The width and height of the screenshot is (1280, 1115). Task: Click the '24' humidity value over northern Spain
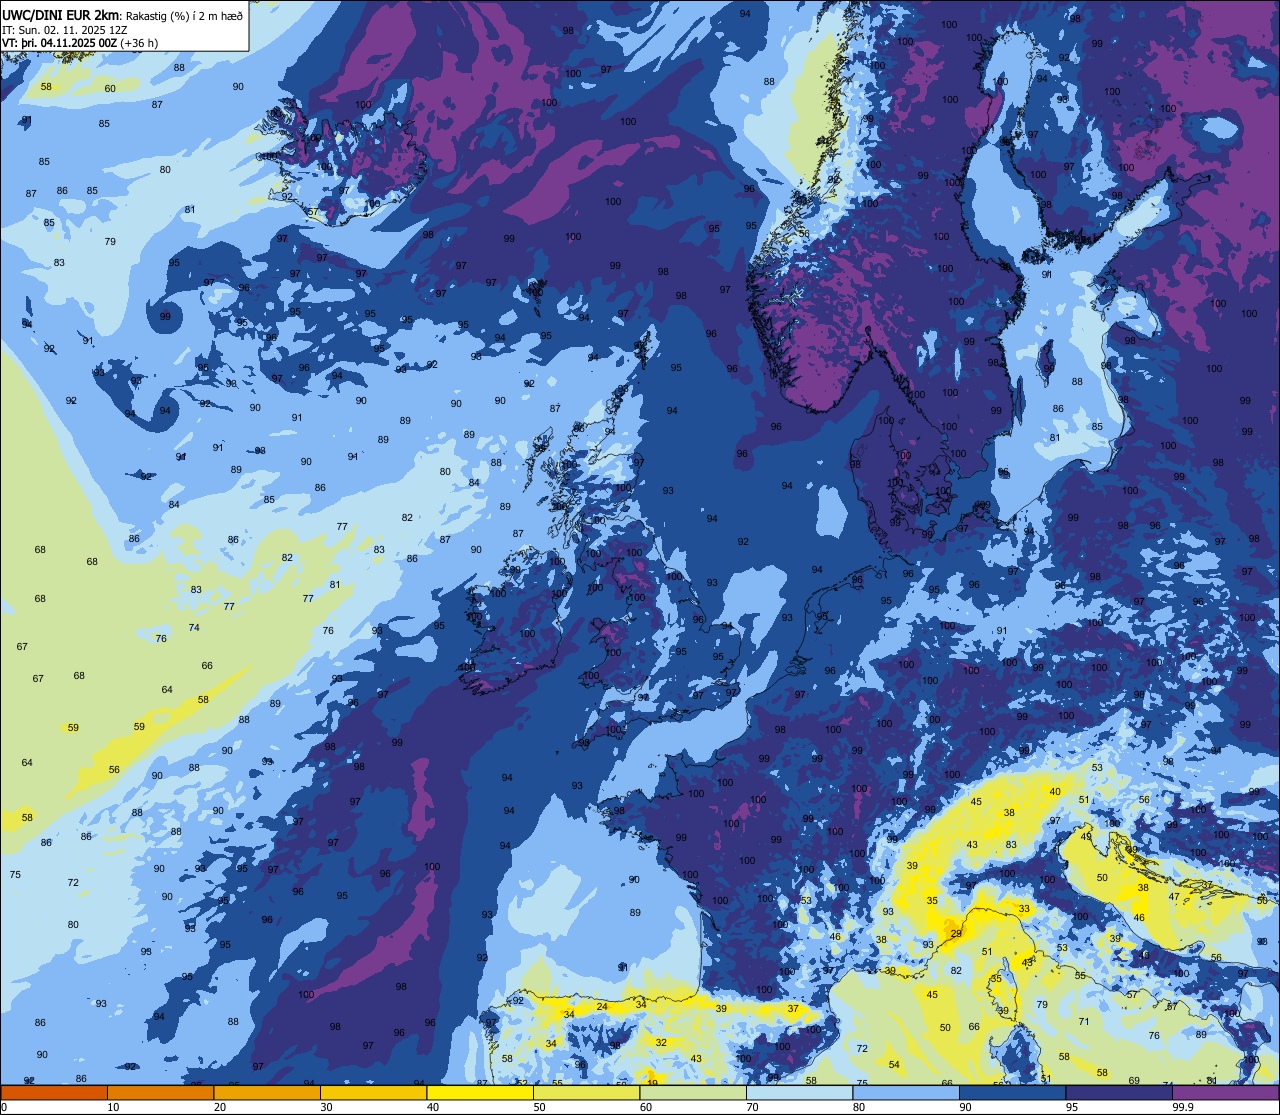[601, 1006]
